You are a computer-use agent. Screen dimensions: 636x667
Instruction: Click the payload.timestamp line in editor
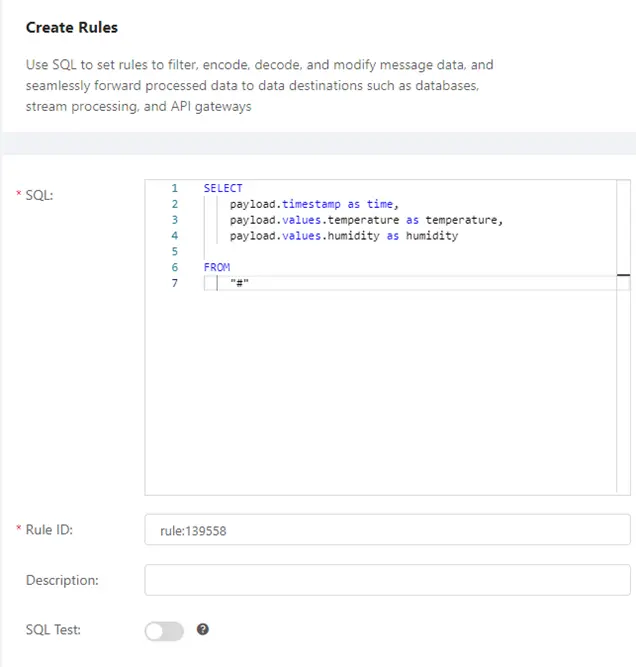(x=312, y=204)
